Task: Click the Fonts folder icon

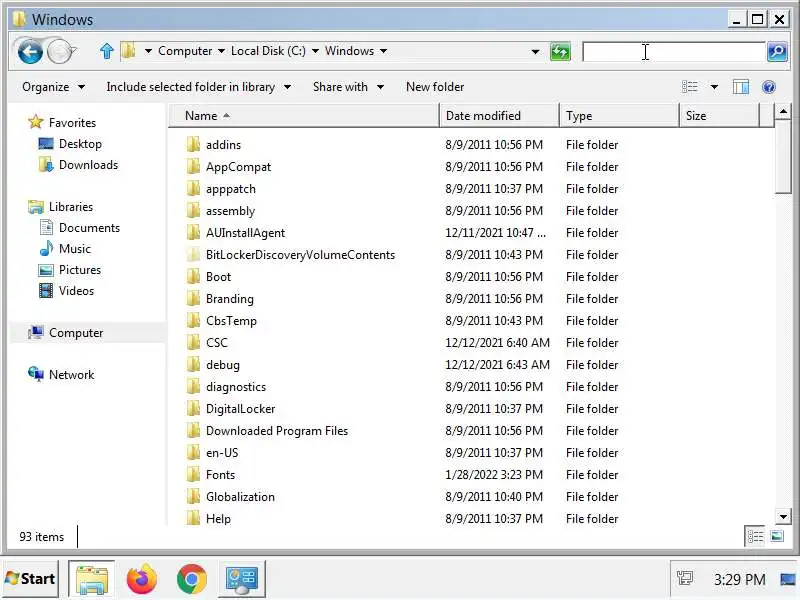Action: click(x=193, y=474)
